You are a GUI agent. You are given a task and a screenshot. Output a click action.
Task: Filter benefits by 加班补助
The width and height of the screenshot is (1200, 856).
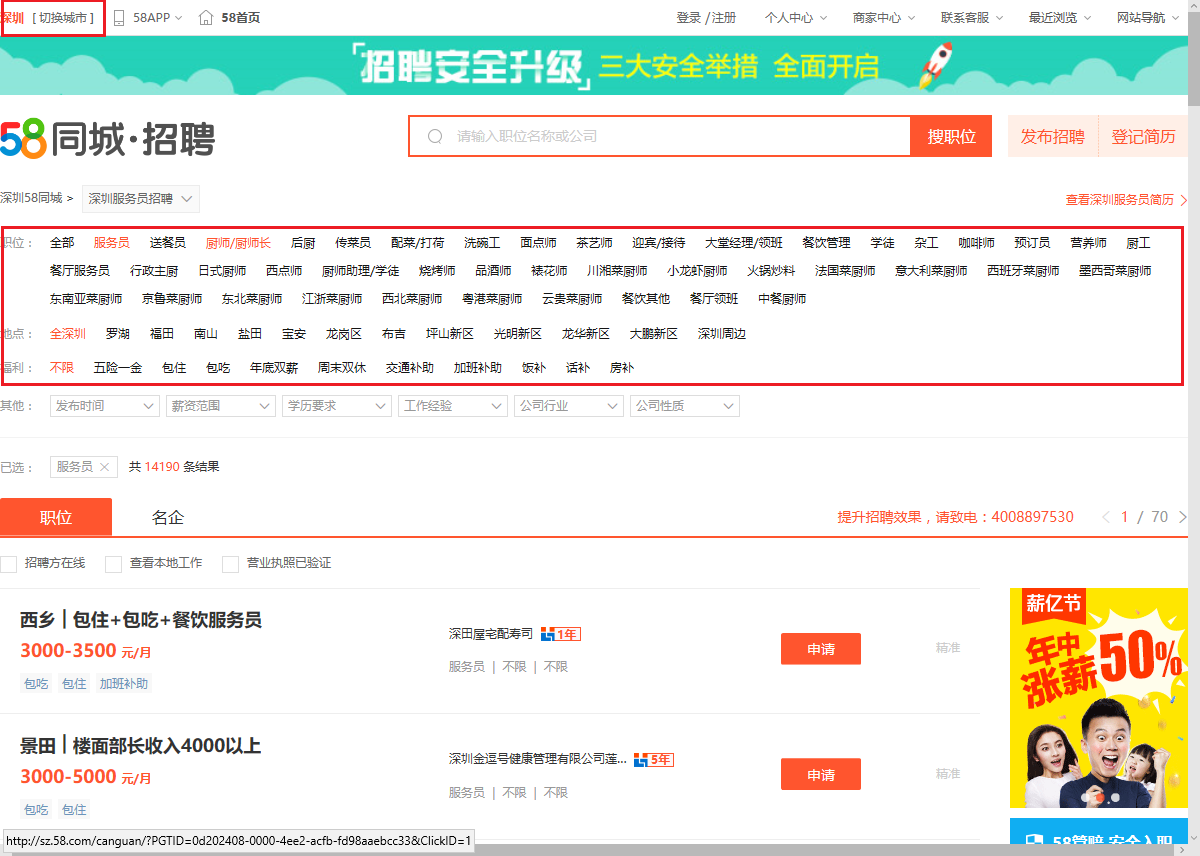[x=478, y=368]
